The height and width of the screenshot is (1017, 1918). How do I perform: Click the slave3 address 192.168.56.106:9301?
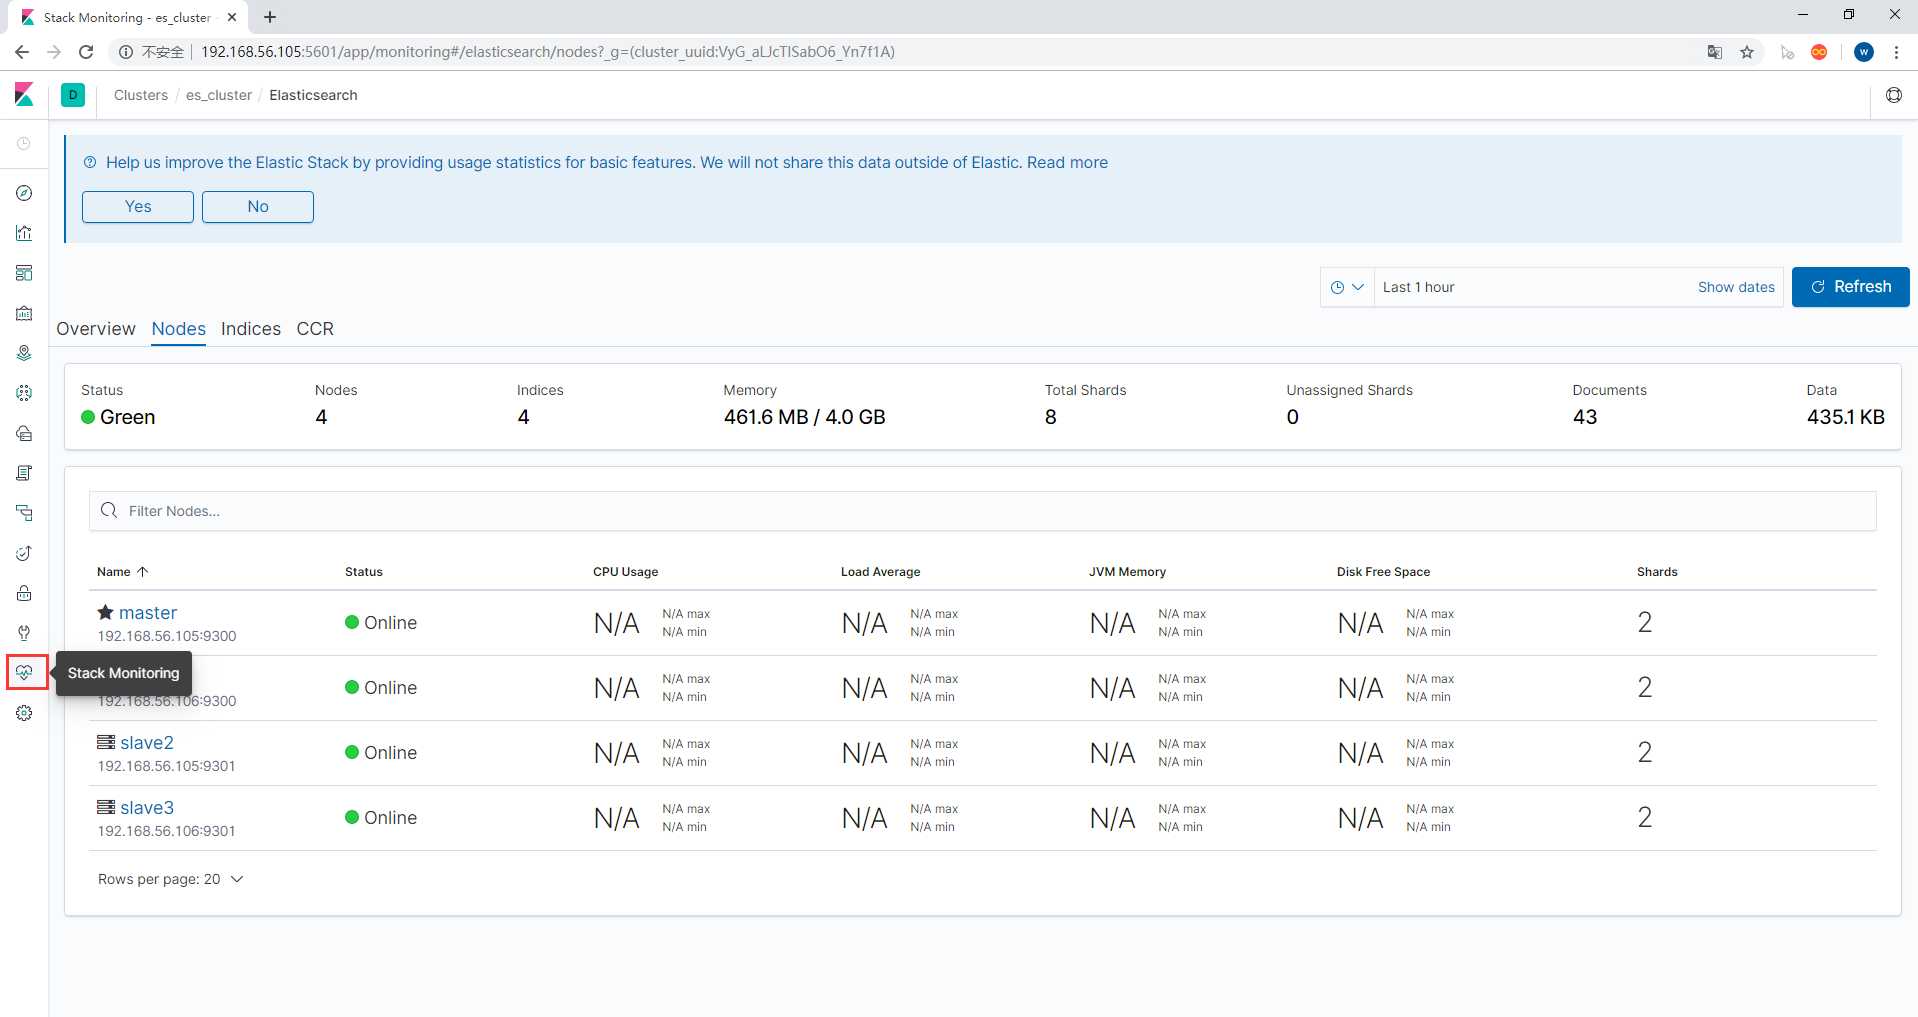pyautogui.click(x=167, y=831)
